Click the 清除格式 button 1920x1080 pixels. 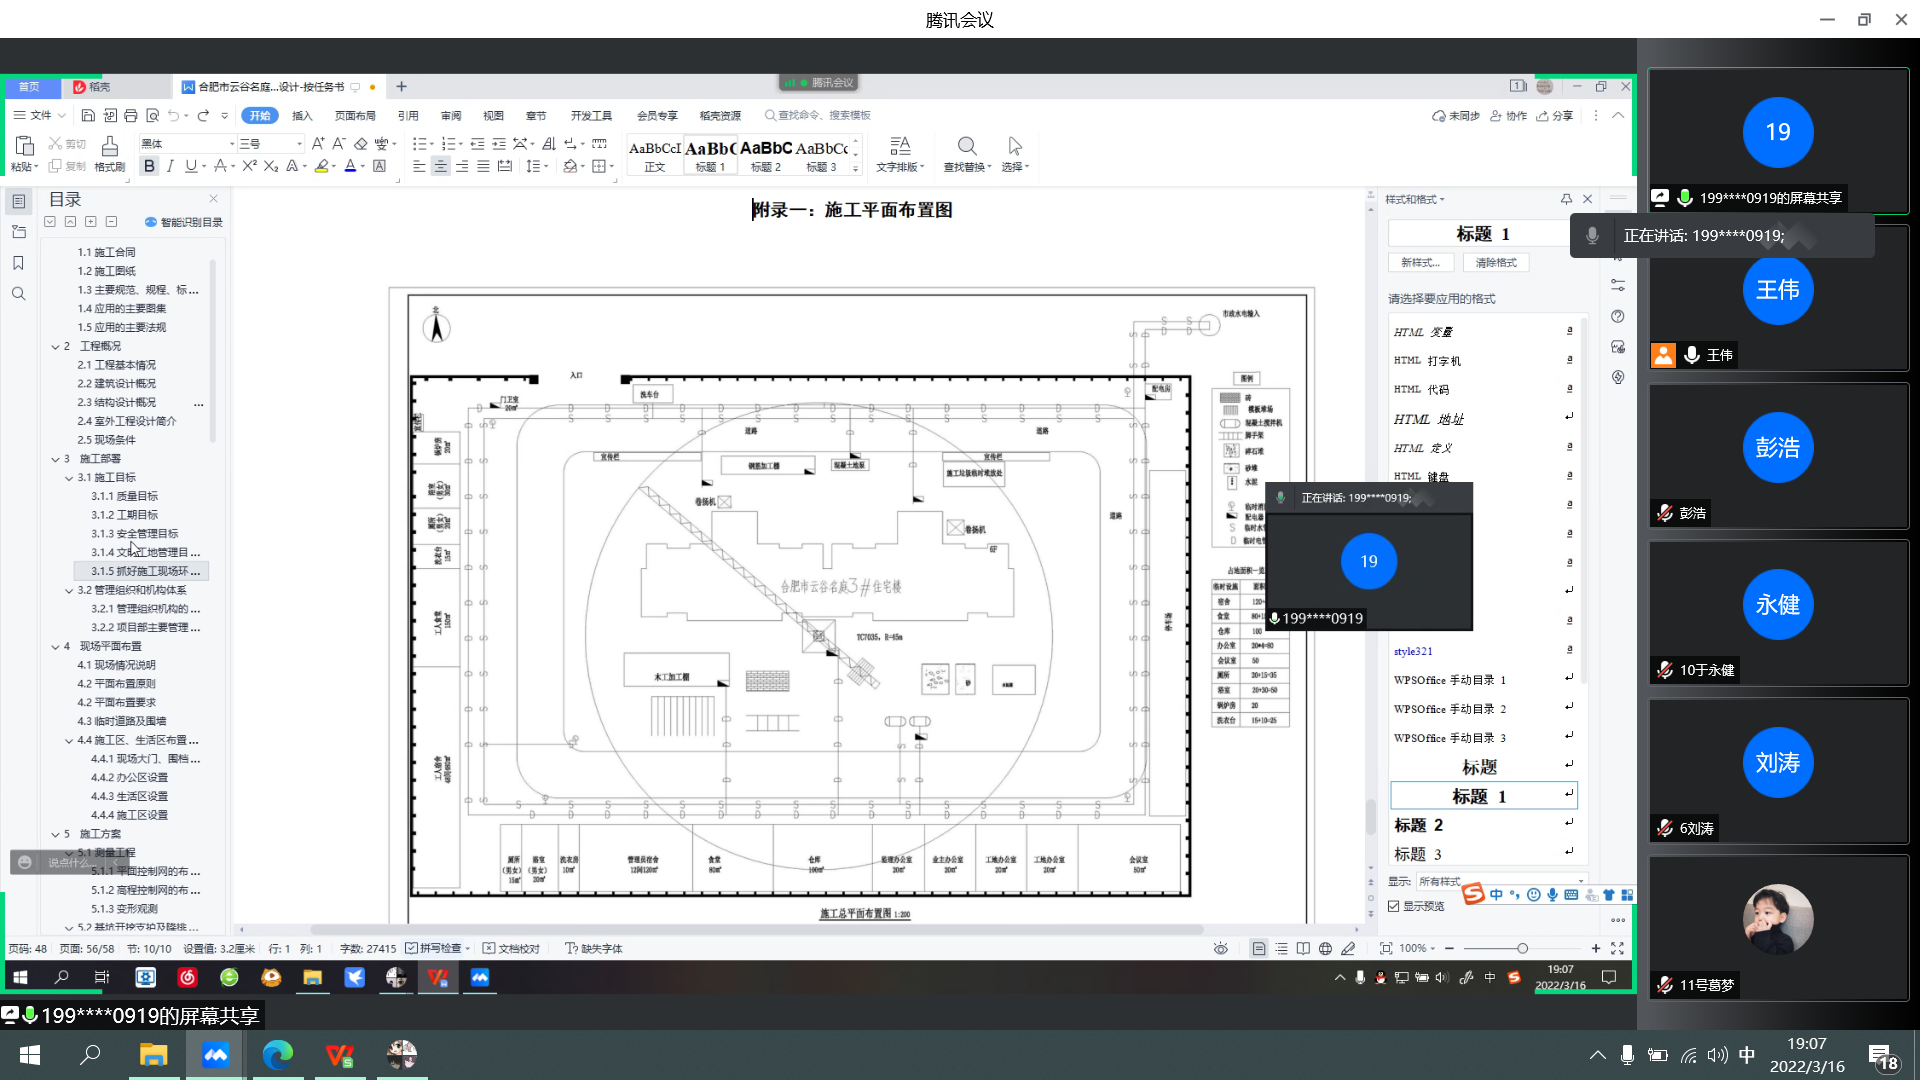[1496, 263]
